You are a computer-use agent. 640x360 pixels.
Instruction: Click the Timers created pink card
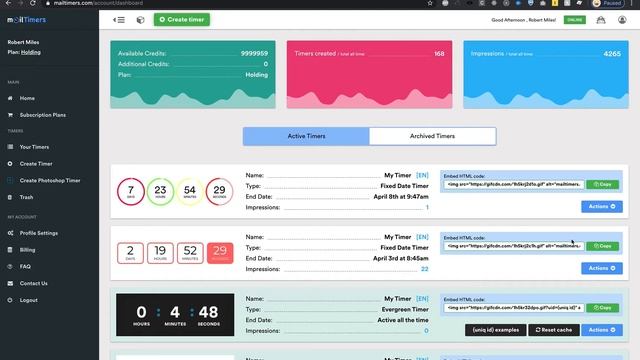point(369,74)
